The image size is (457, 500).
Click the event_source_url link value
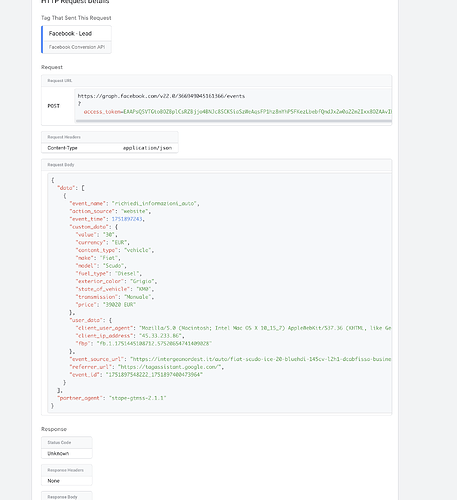click(261, 359)
